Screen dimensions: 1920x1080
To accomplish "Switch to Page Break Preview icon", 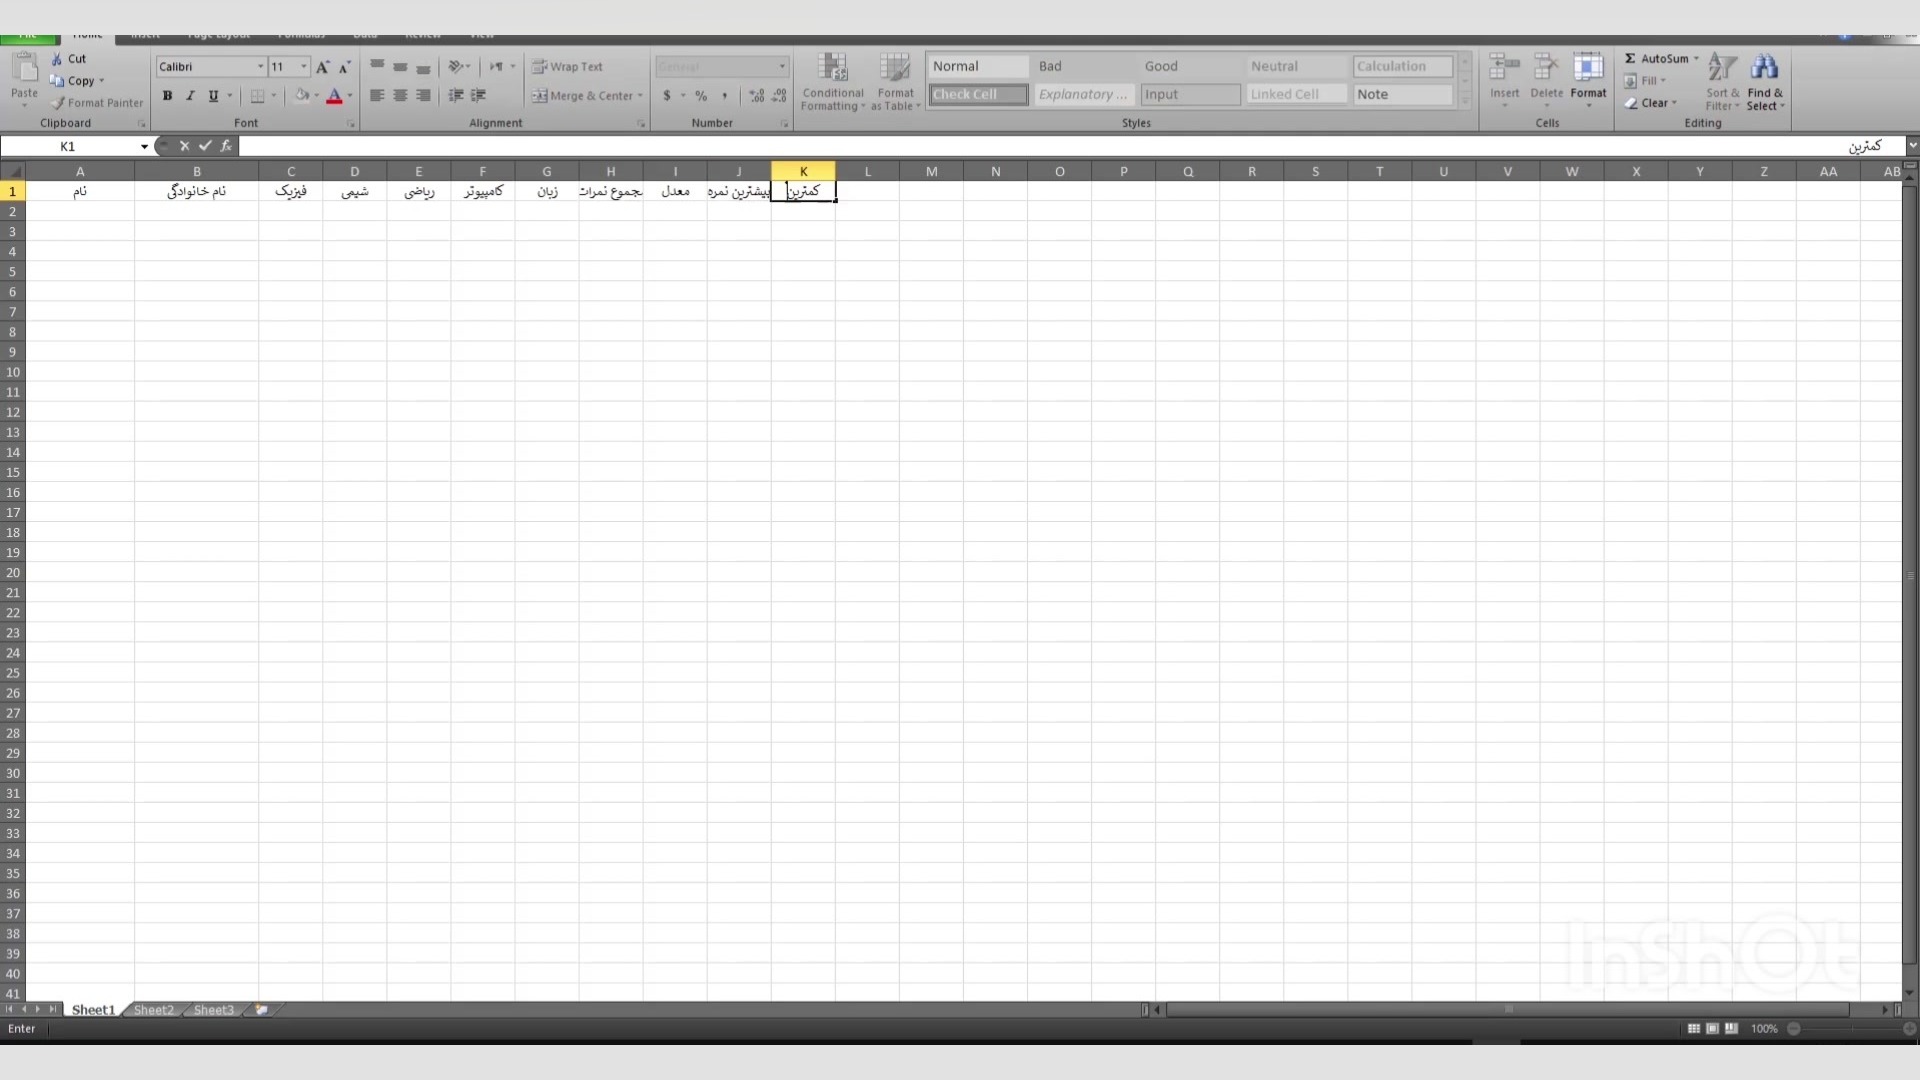I will [x=1731, y=1029].
